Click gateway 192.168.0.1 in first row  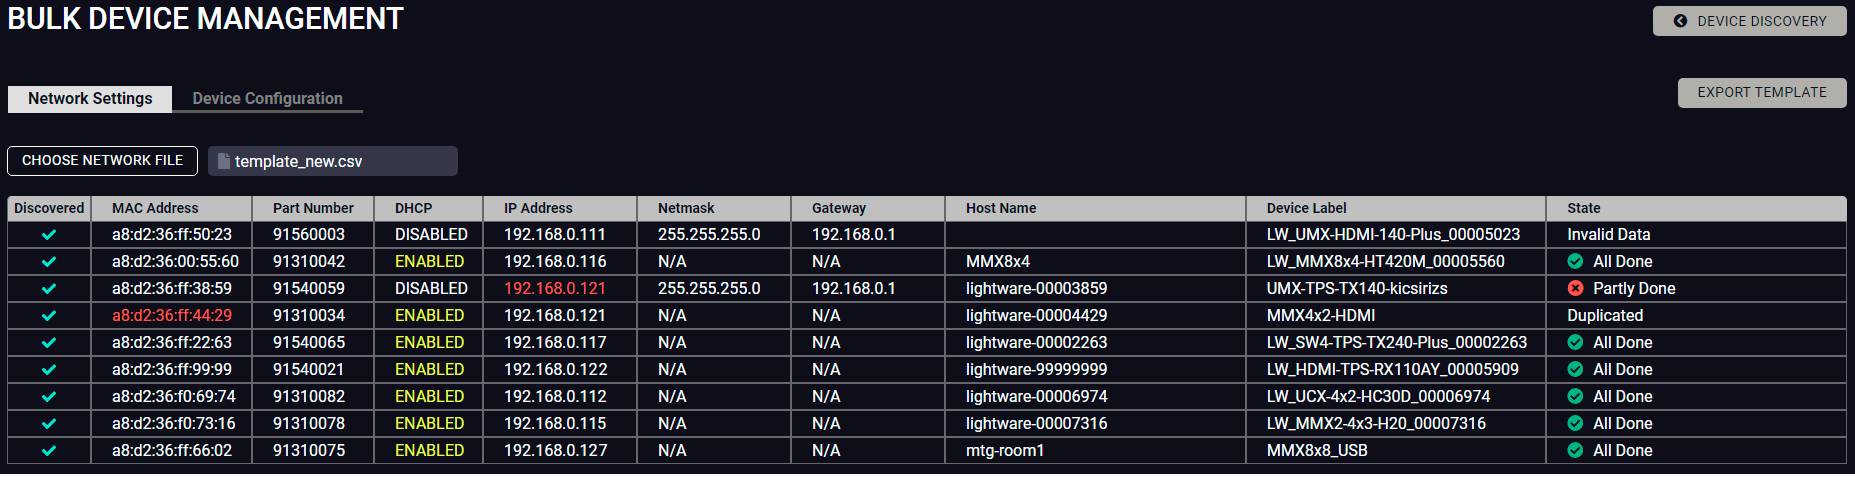(x=854, y=234)
